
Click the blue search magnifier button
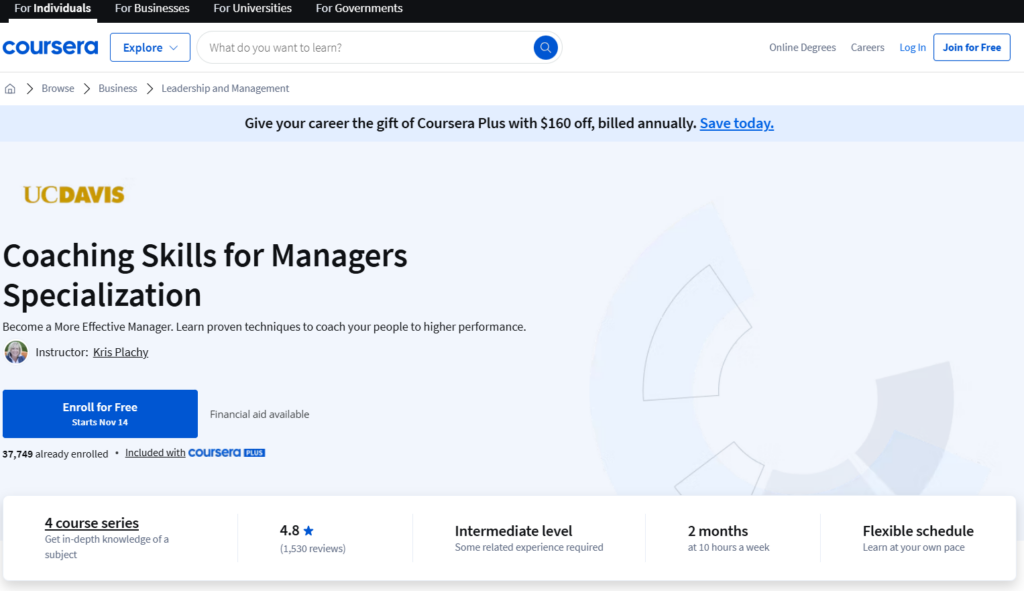545,48
